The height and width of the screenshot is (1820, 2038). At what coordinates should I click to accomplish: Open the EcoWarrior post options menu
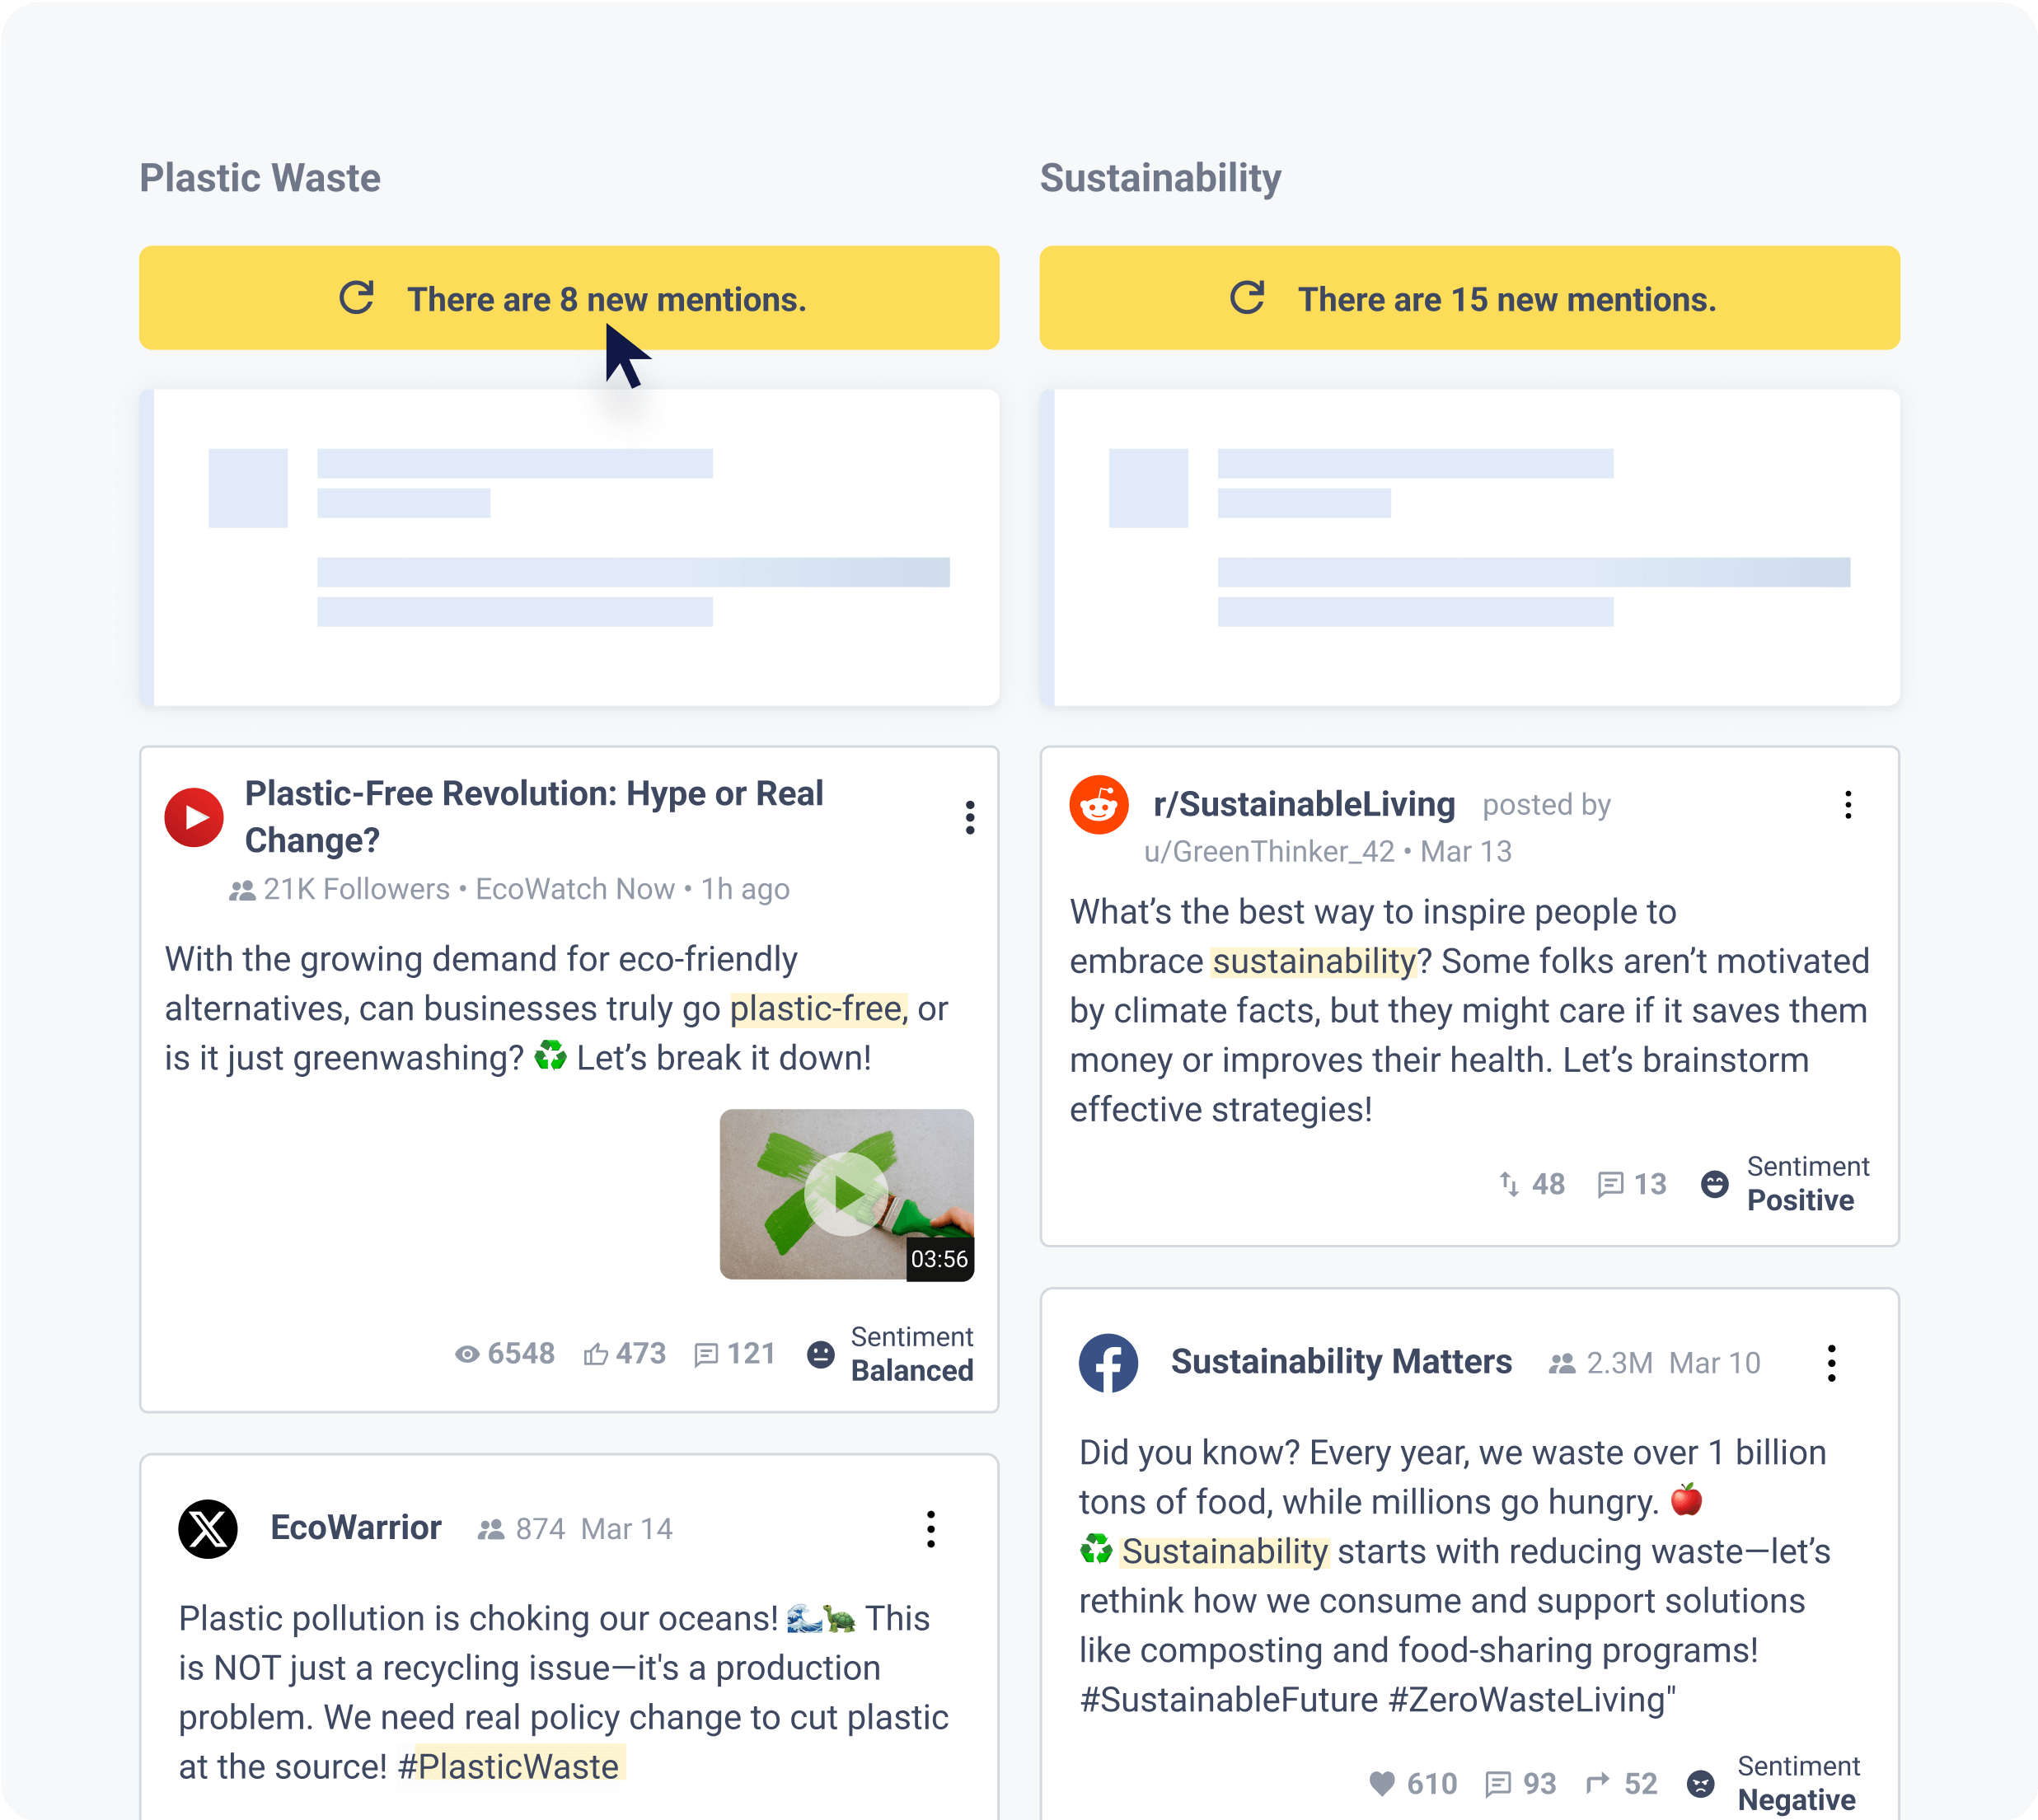(930, 1528)
